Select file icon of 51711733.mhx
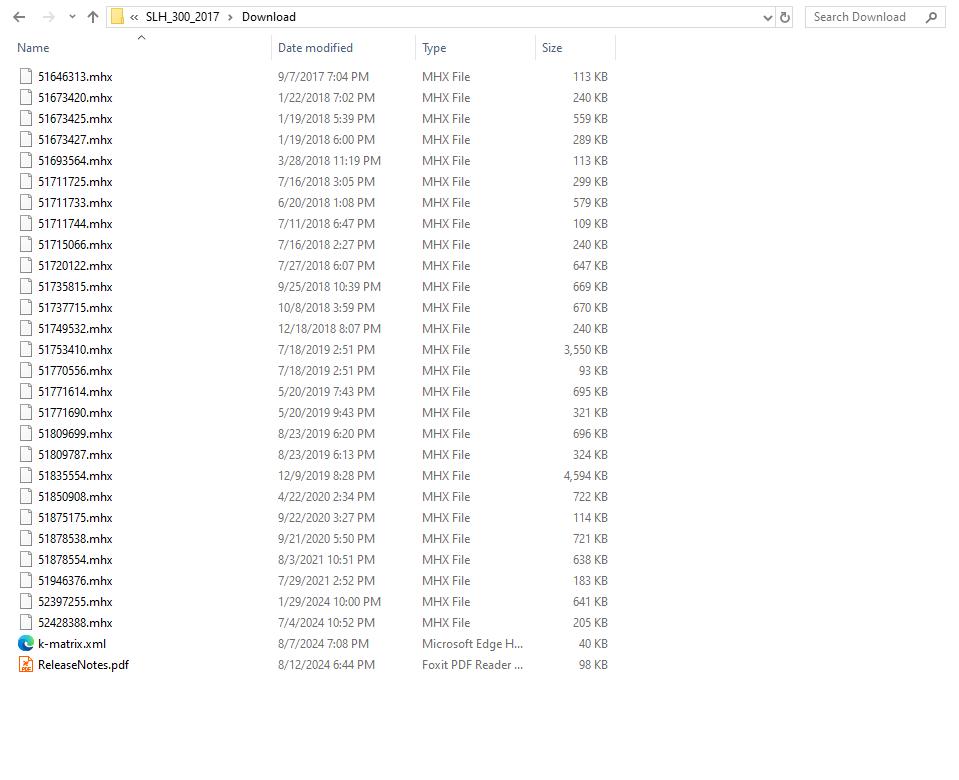Image resolution: width=959 pixels, height=780 pixels. [26, 202]
